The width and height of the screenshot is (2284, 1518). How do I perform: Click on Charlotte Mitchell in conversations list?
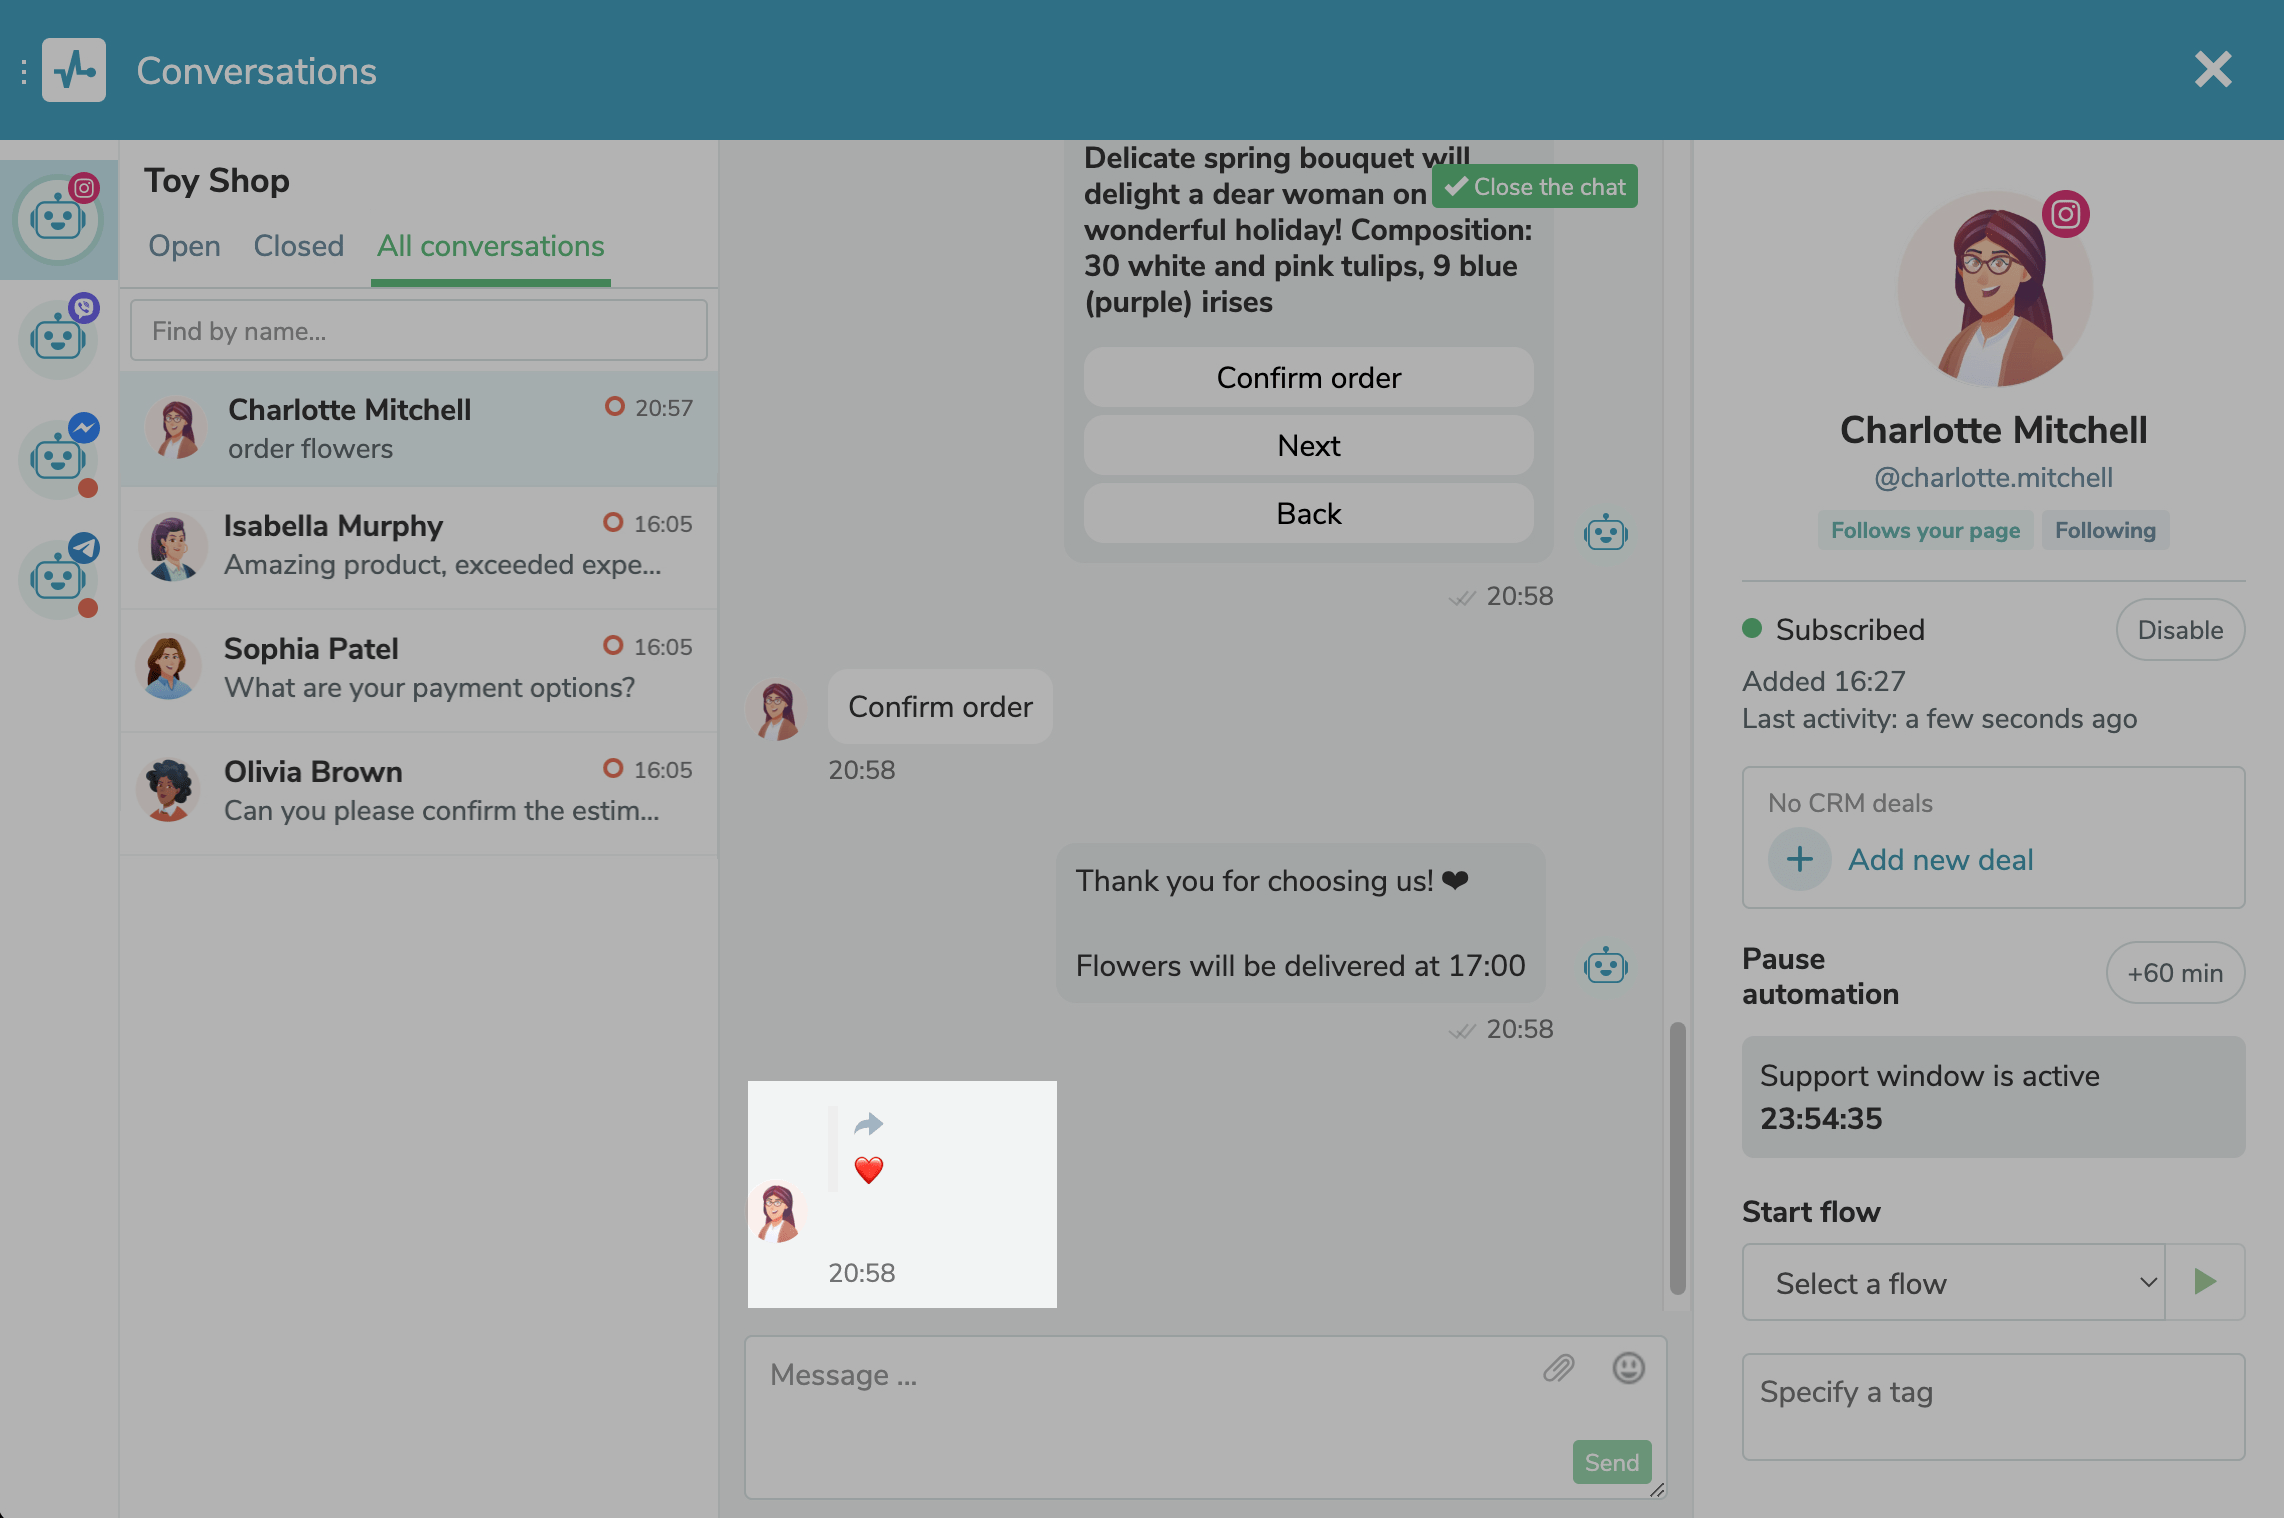[x=419, y=429]
